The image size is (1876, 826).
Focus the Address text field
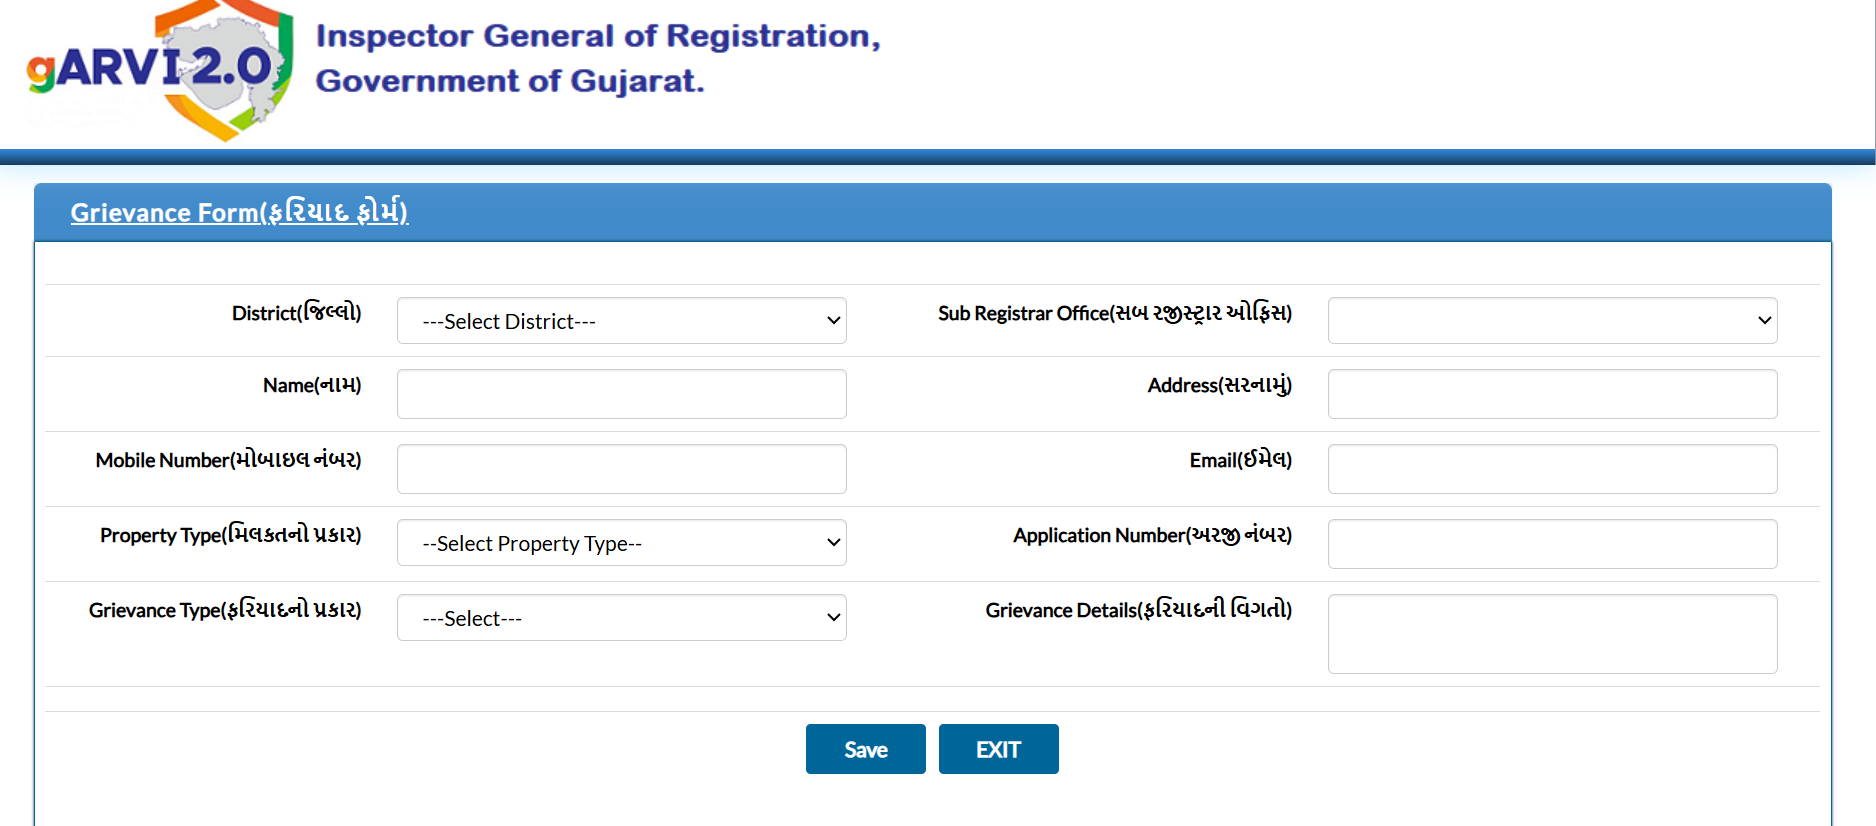pyautogui.click(x=1552, y=394)
